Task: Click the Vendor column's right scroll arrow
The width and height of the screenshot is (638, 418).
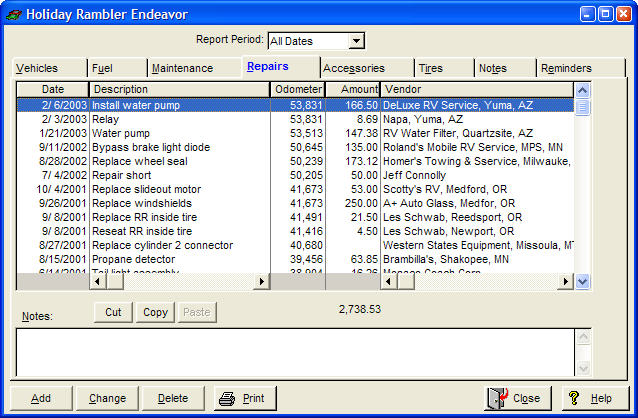Action: pos(566,281)
